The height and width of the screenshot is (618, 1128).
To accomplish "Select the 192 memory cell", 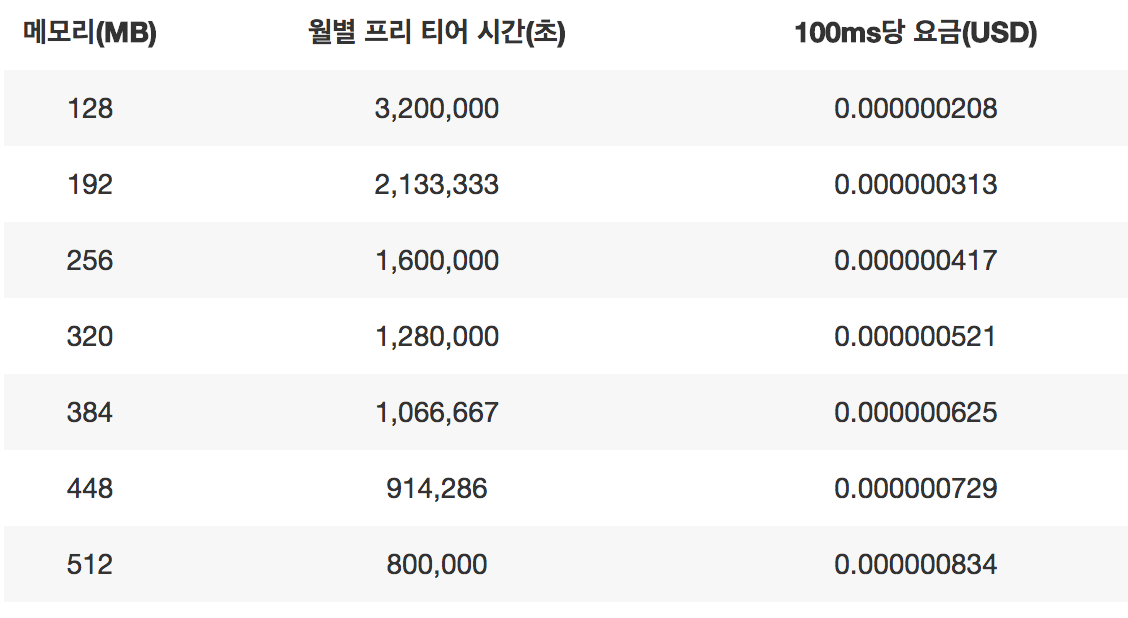I will click(x=90, y=184).
